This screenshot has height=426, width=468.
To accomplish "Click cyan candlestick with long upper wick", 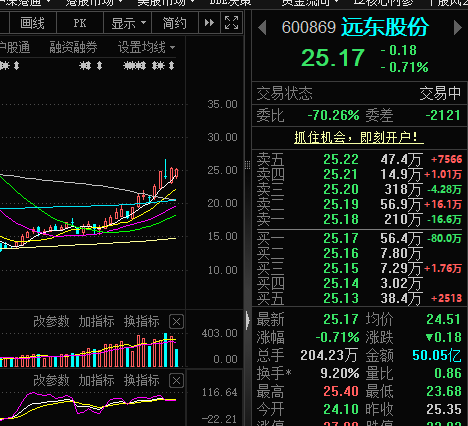I will (x=165, y=169).
